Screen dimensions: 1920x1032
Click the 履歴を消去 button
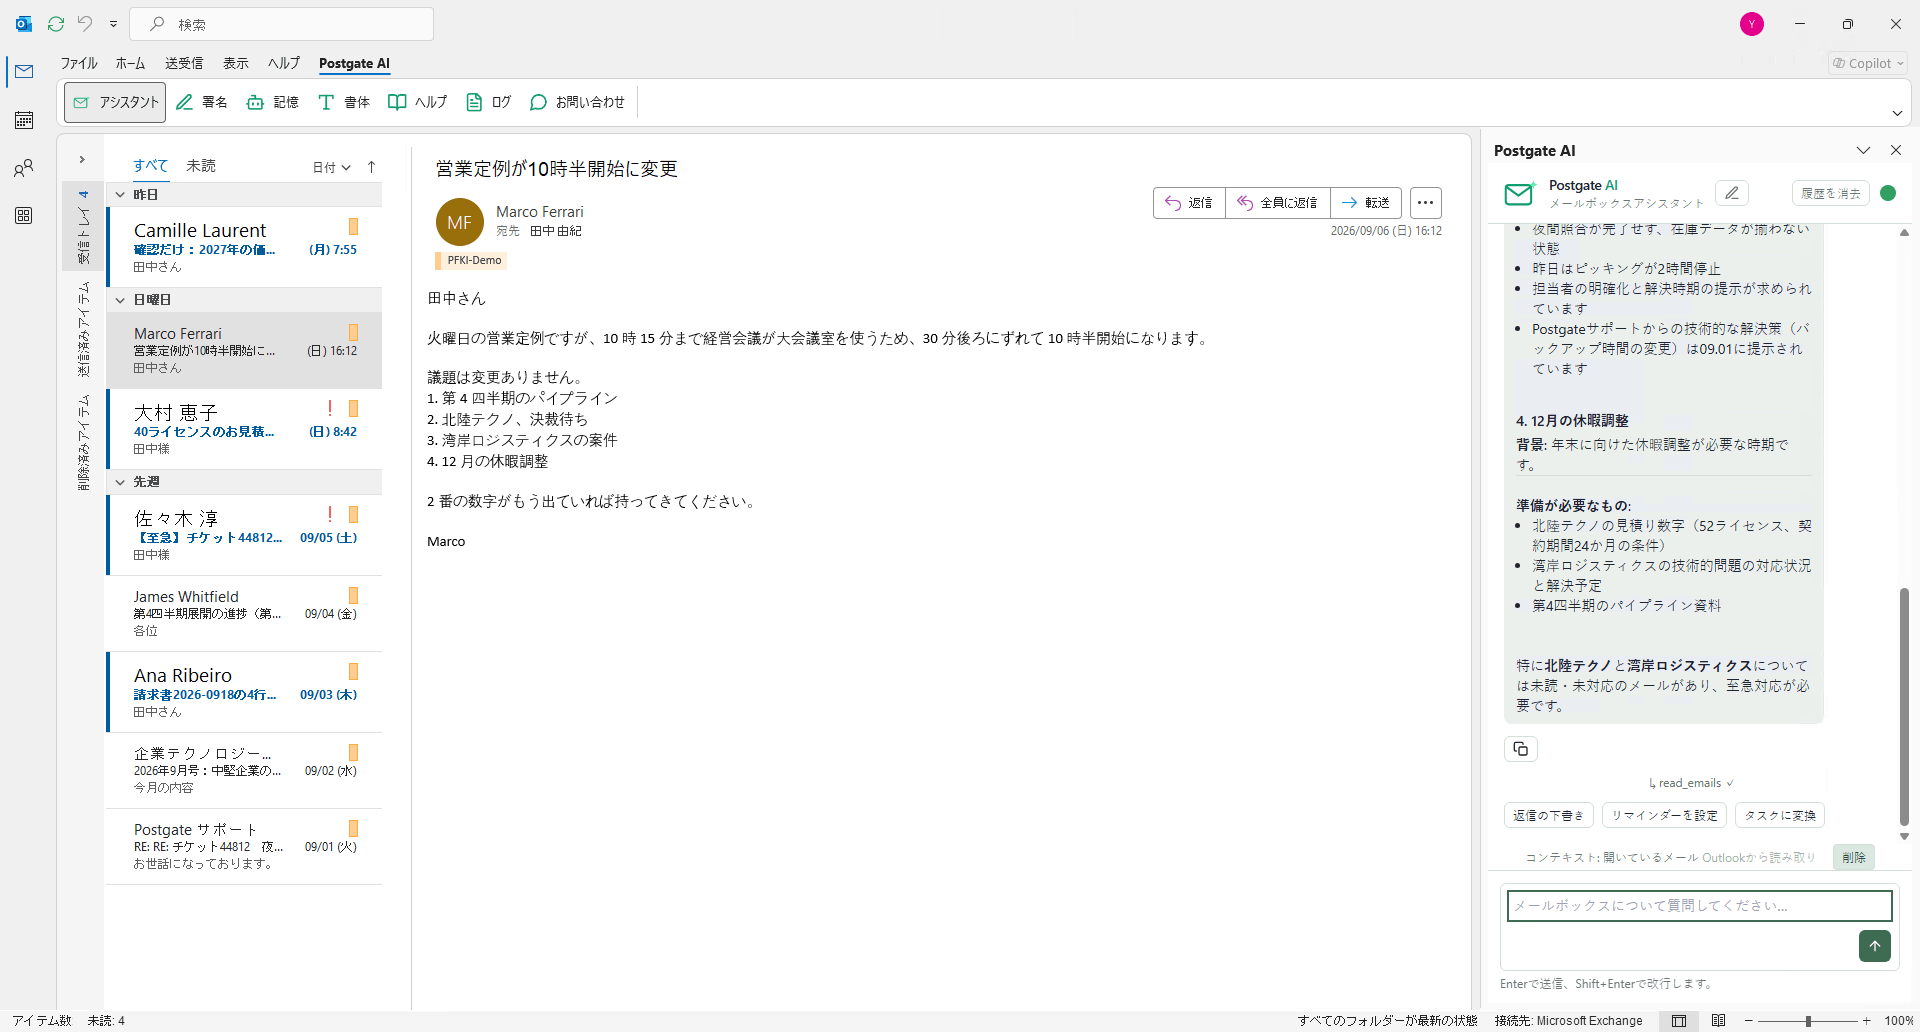pyautogui.click(x=1831, y=193)
